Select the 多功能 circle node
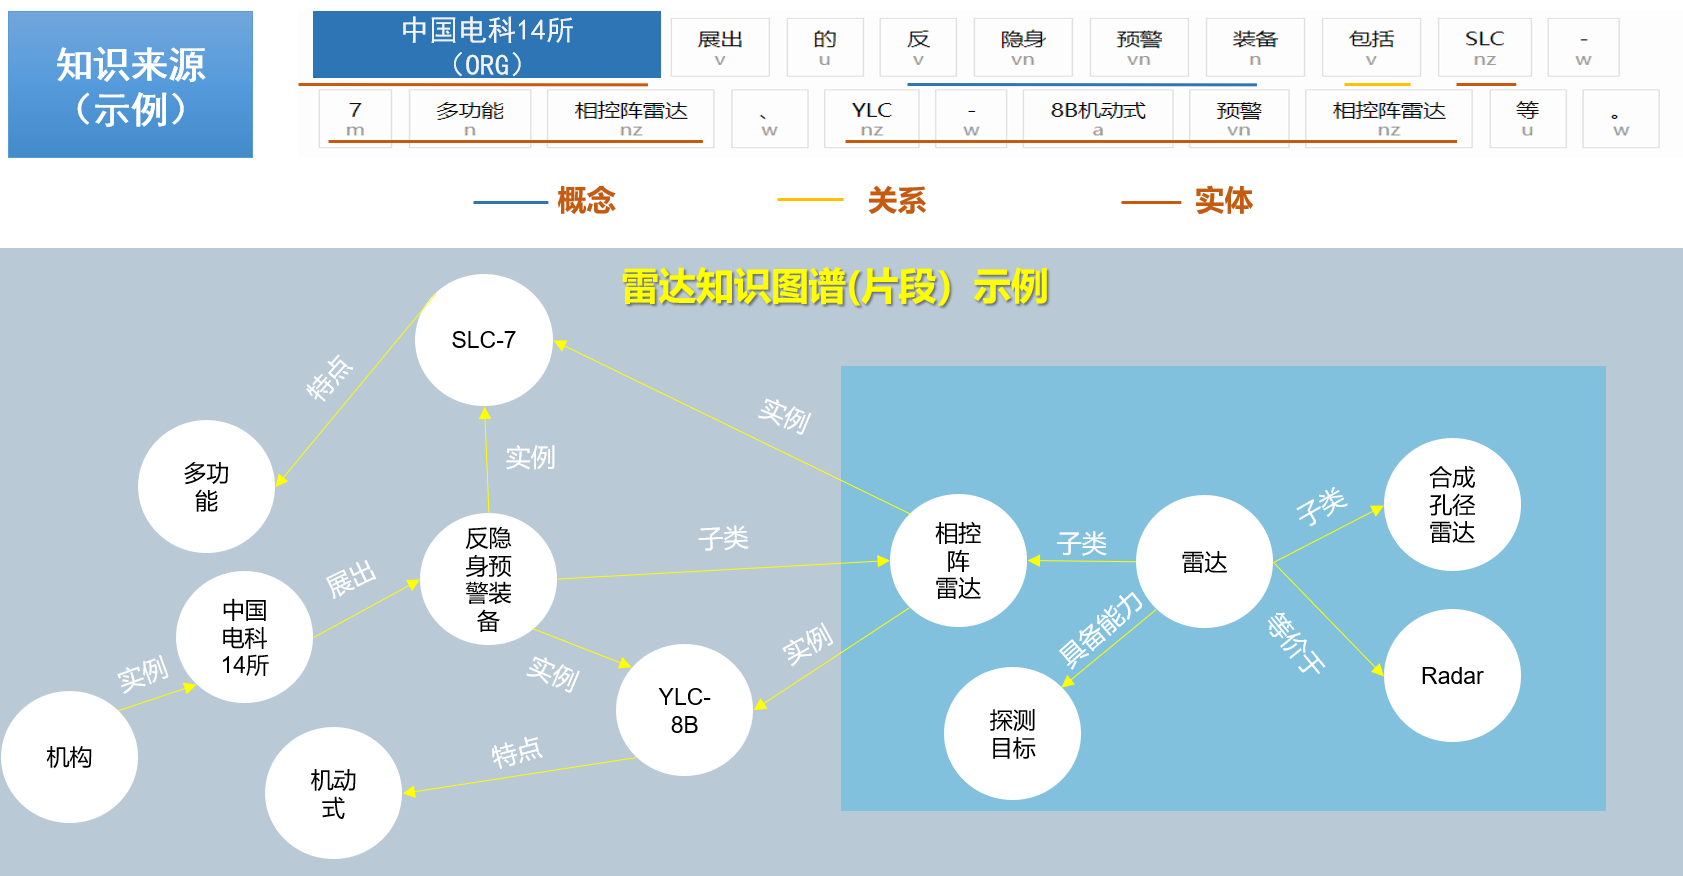This screenshot has width=1683, height=876. pyautogui.click(x=206, y=486)
